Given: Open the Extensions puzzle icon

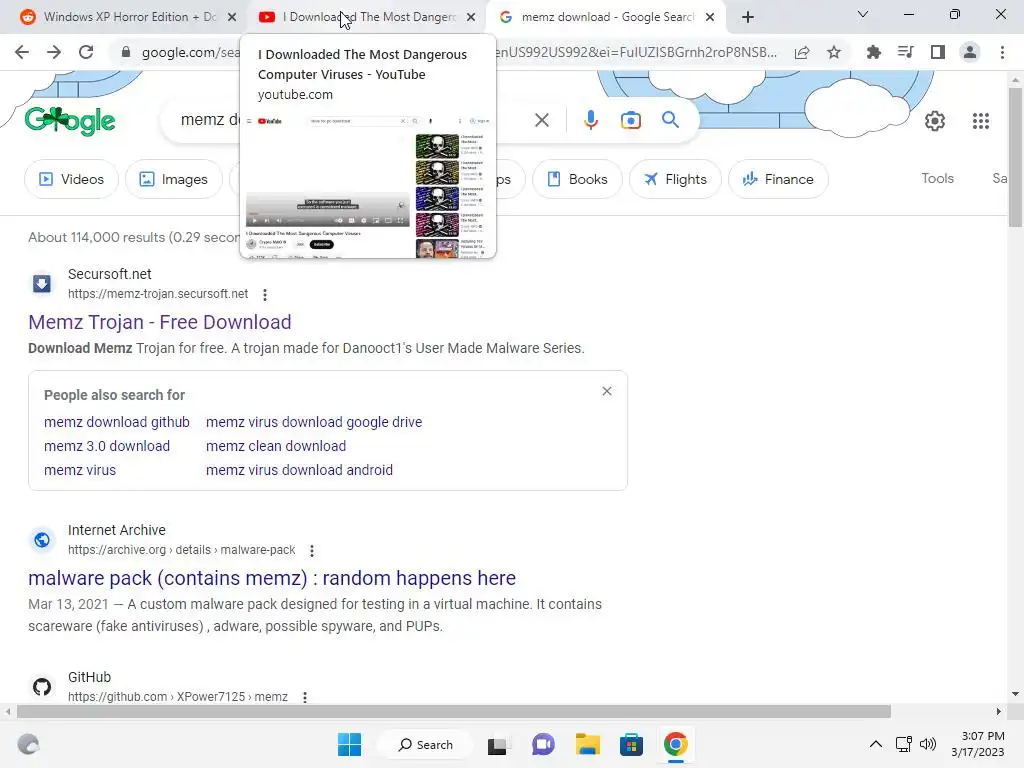Looking at the screenshot, I should click(x=873, y=52).
